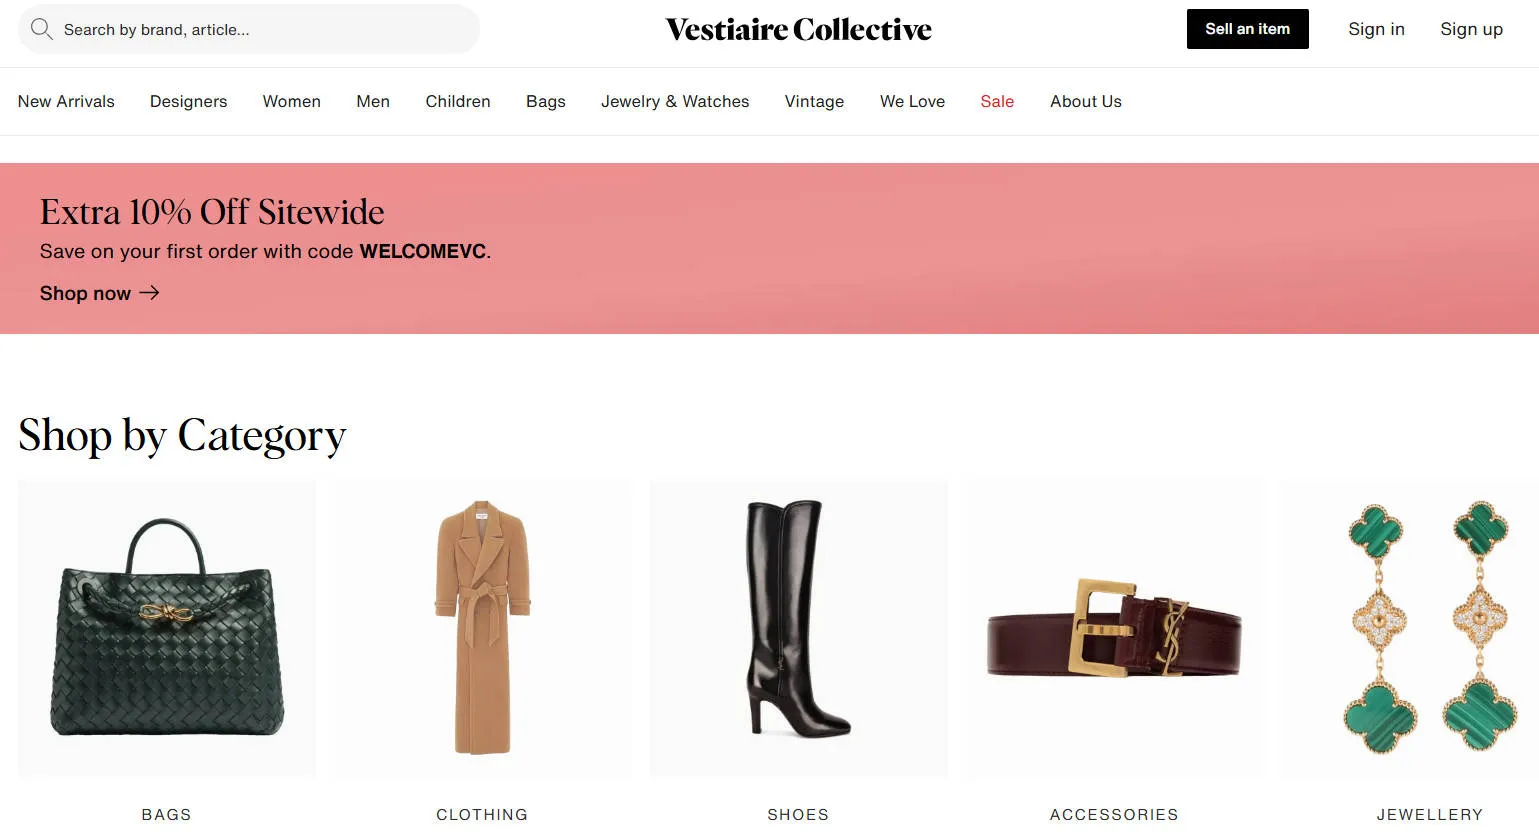The image size is (1539, 840).
Task: Click the Shop now promo link
Action: 99,293
